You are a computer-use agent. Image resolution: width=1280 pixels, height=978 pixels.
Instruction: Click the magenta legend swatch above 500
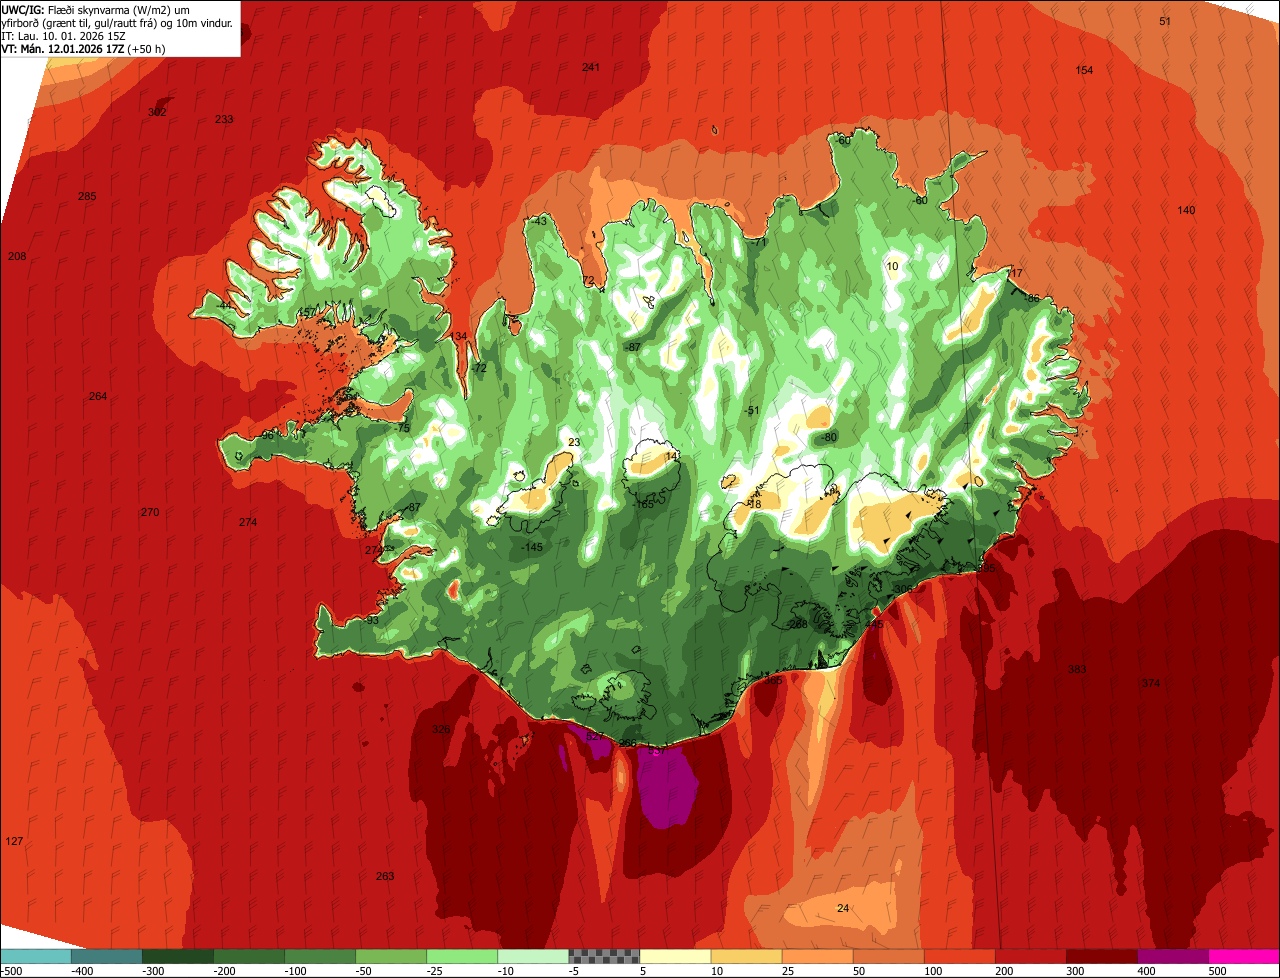tap(1244, 956)
